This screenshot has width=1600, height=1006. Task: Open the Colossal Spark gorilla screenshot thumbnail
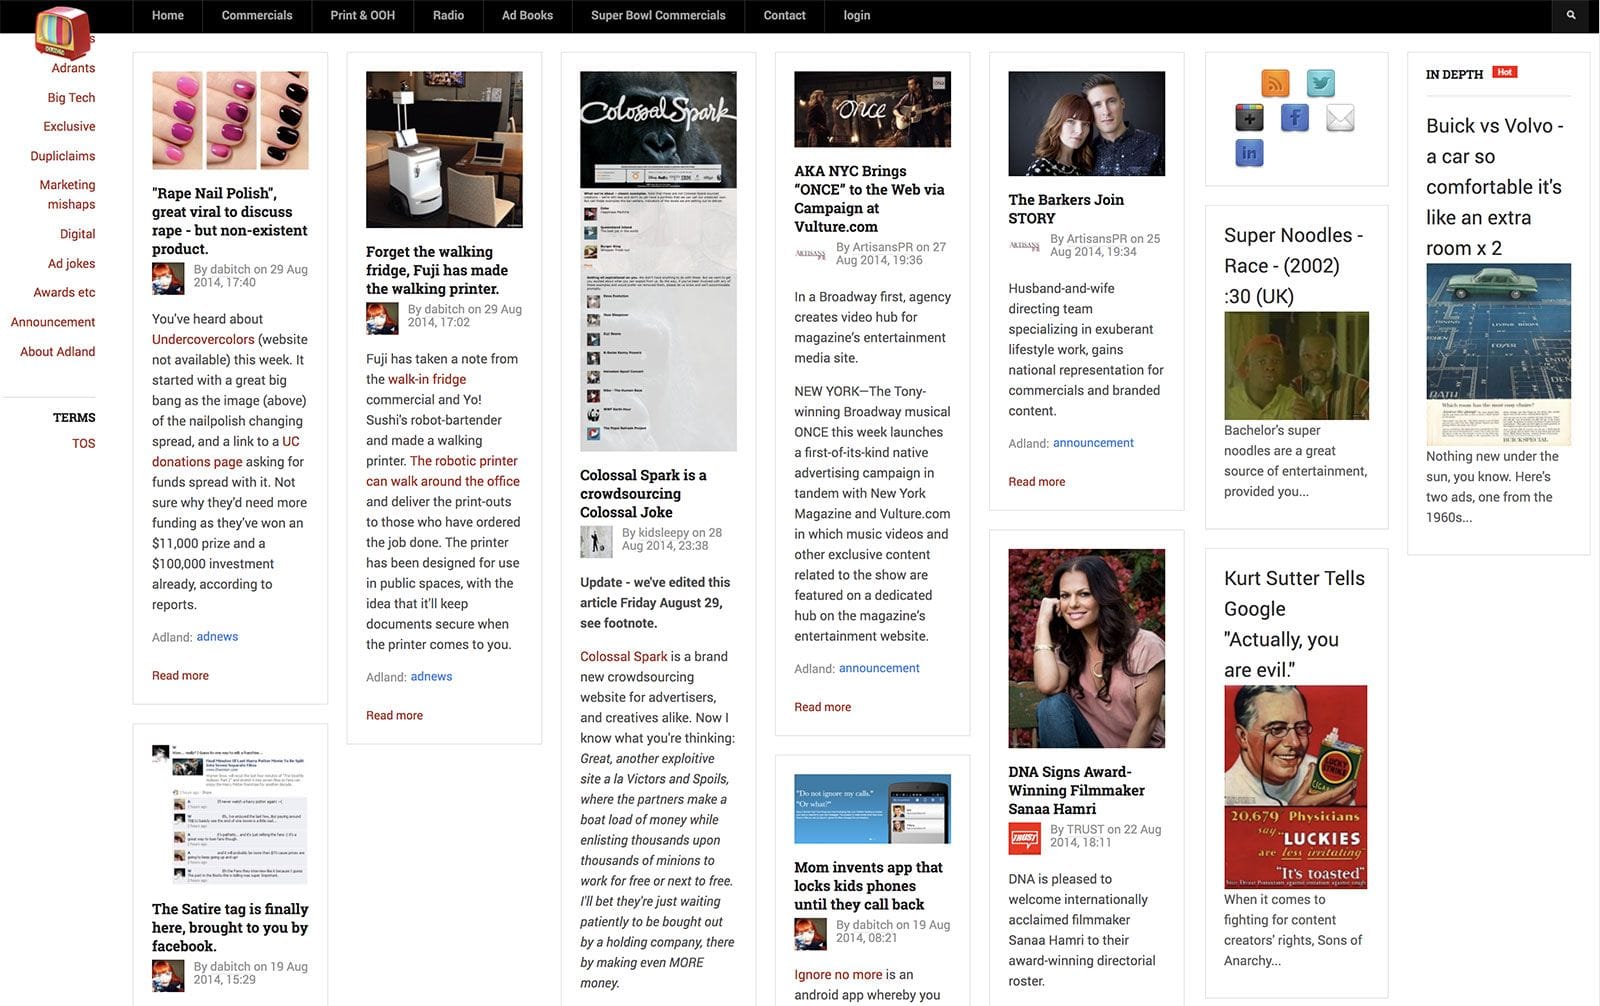click(658, 261)
